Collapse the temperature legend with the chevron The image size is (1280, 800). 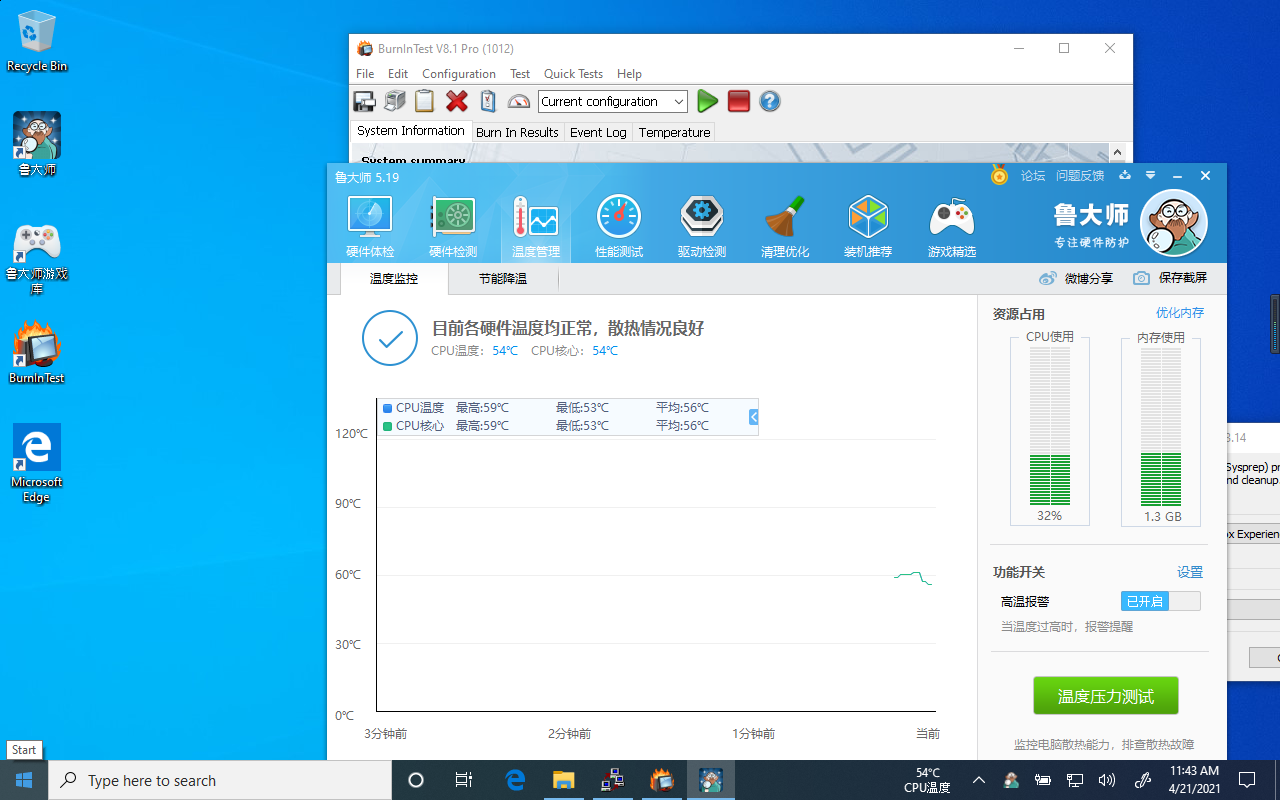[x=752, y=417]
